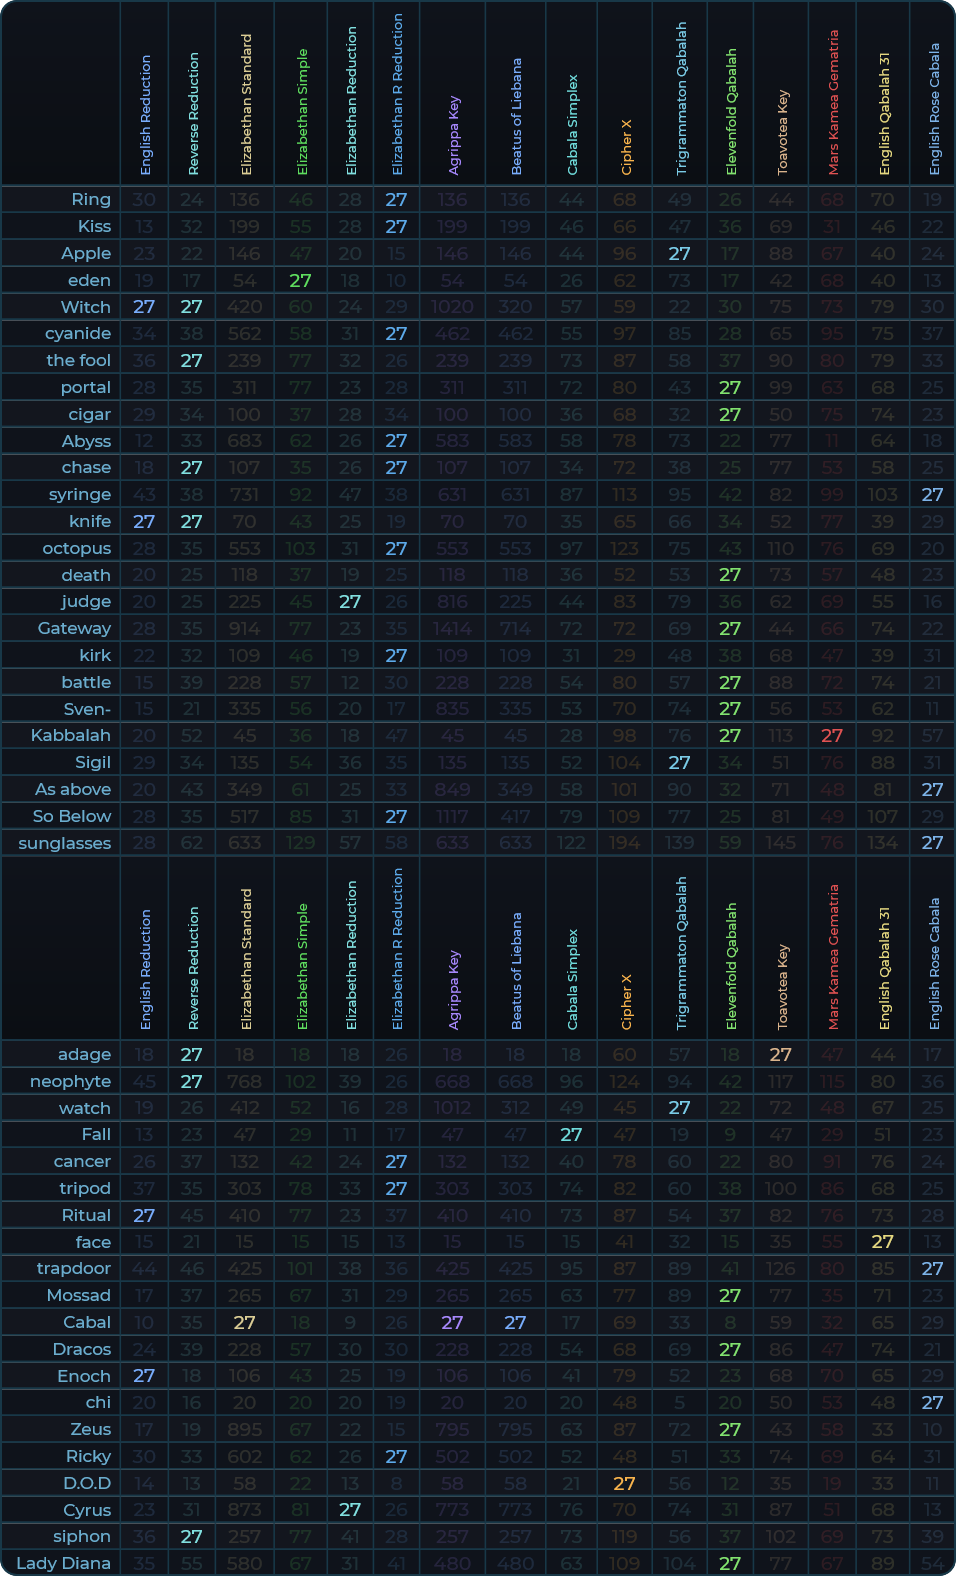Select the English Qabalah 31 value 27 for face

click(883, 1242)
